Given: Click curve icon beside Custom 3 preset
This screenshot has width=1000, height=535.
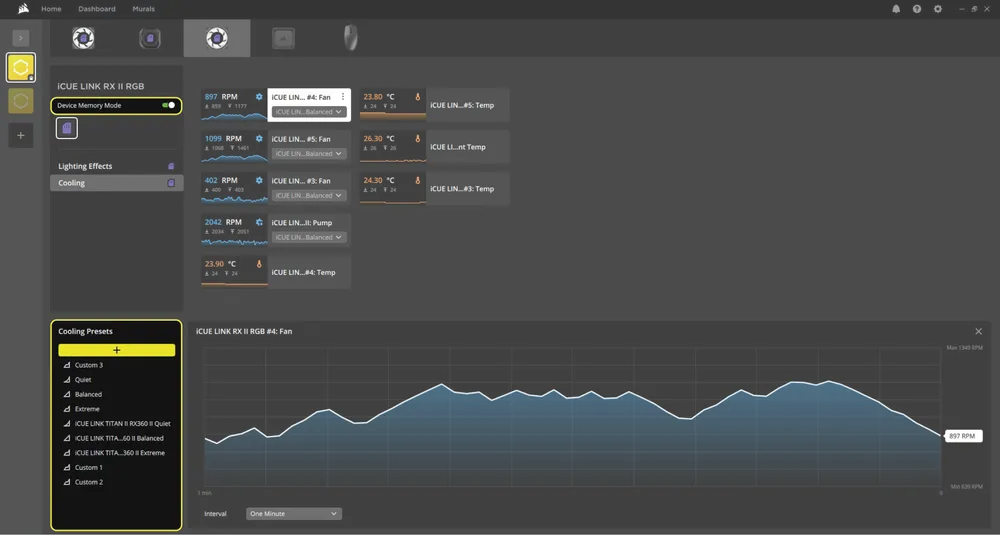Looking at the screenshot, I should pos(66,365).
